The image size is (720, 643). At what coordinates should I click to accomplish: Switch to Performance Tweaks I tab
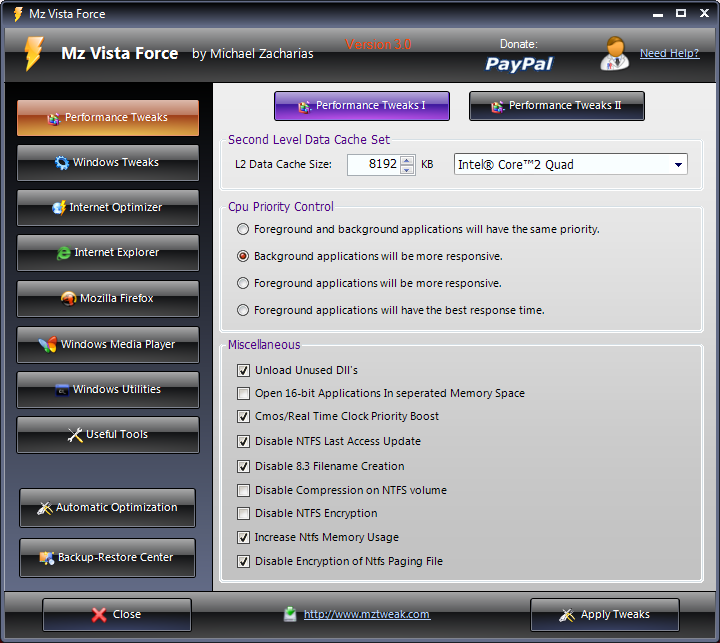362,106
